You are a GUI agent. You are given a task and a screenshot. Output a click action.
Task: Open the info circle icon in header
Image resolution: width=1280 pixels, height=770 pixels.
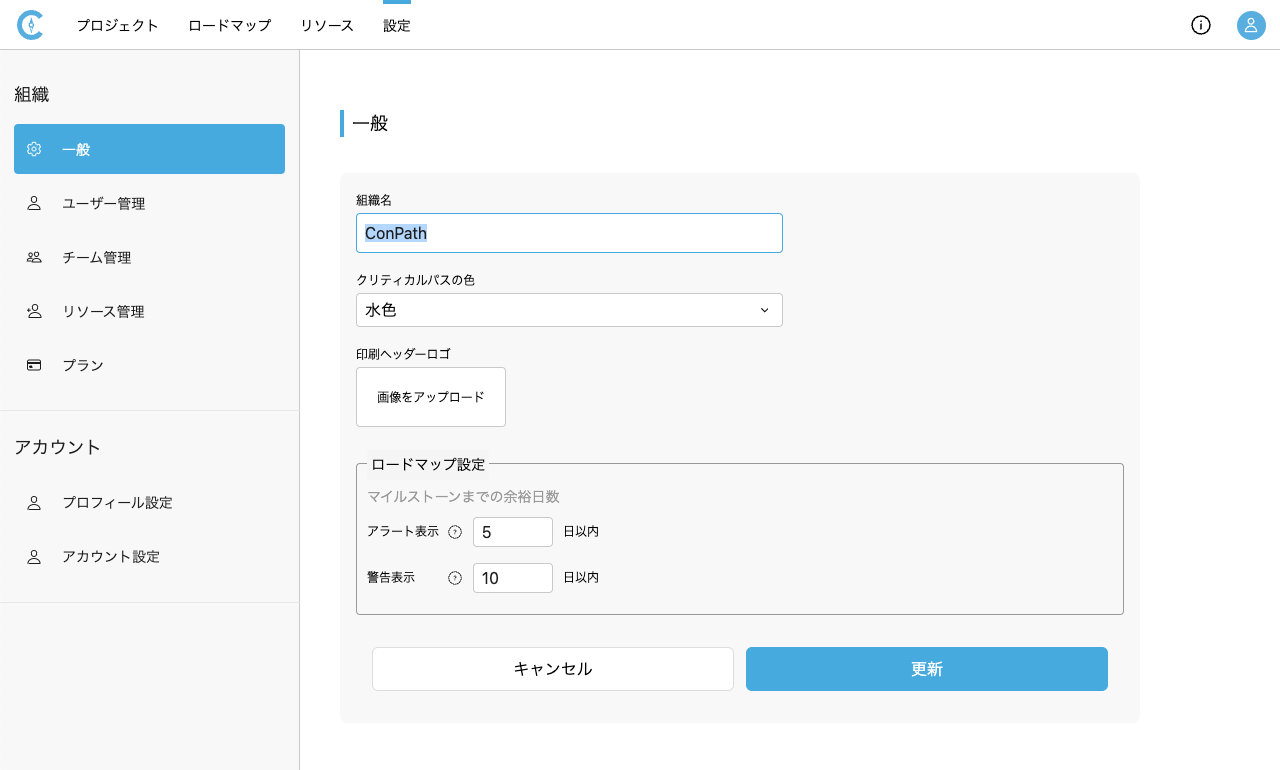1201,25
